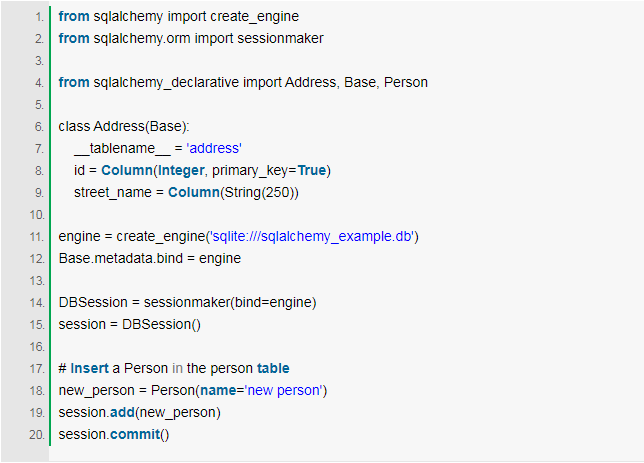Image resolution: width=644 pixels, height=463 pixels.
Task: Click line number 14 in gutter
Action: (x=36, y=301)
